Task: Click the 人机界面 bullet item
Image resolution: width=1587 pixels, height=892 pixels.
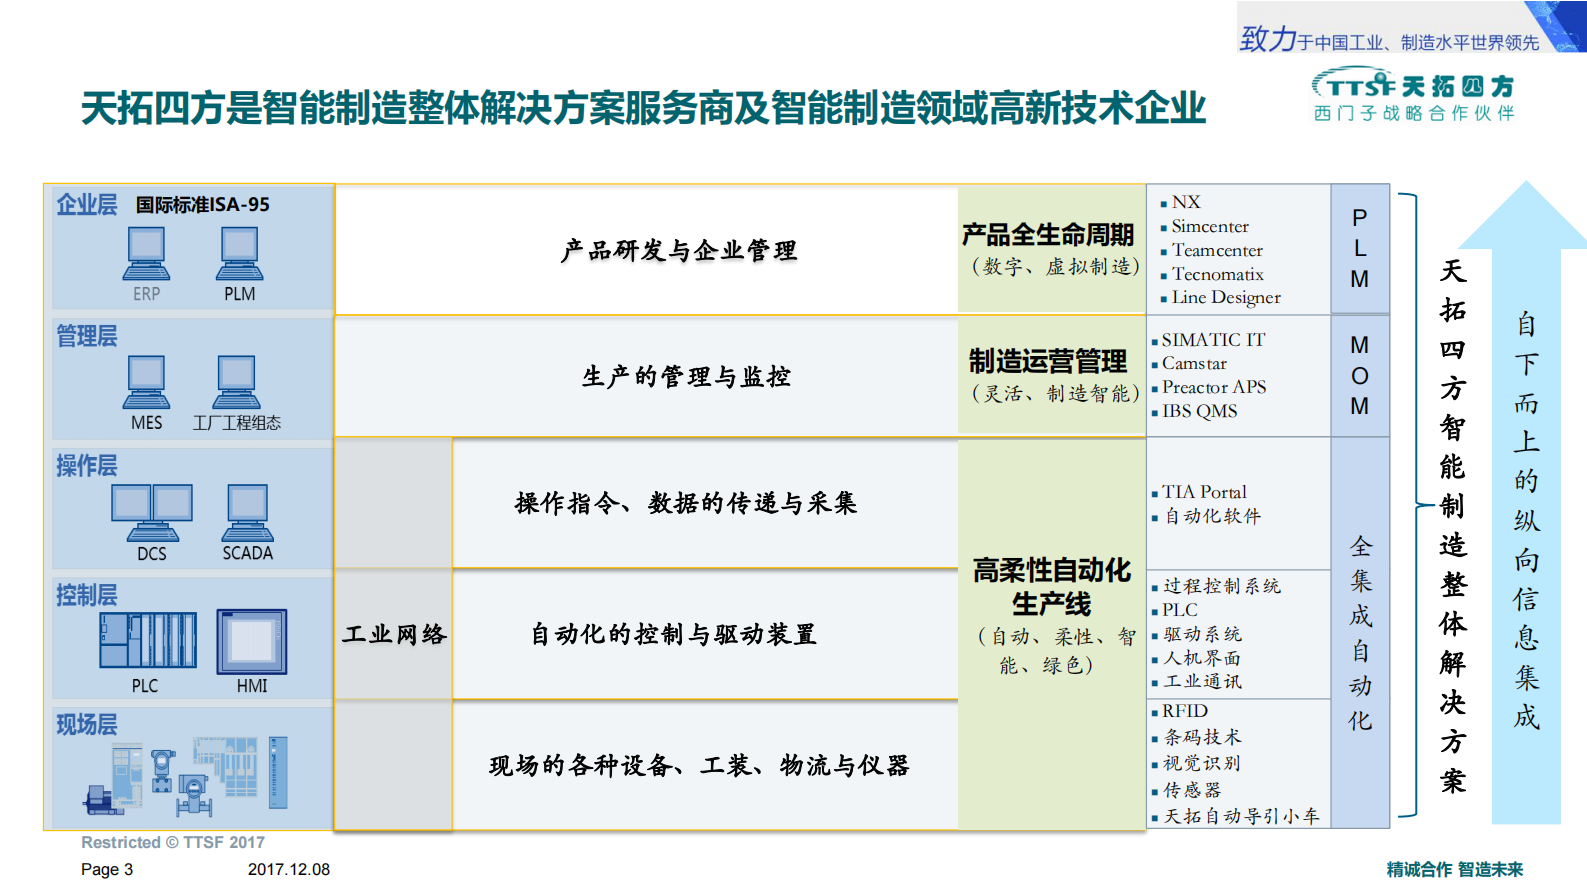Action: coord(1196,658)
